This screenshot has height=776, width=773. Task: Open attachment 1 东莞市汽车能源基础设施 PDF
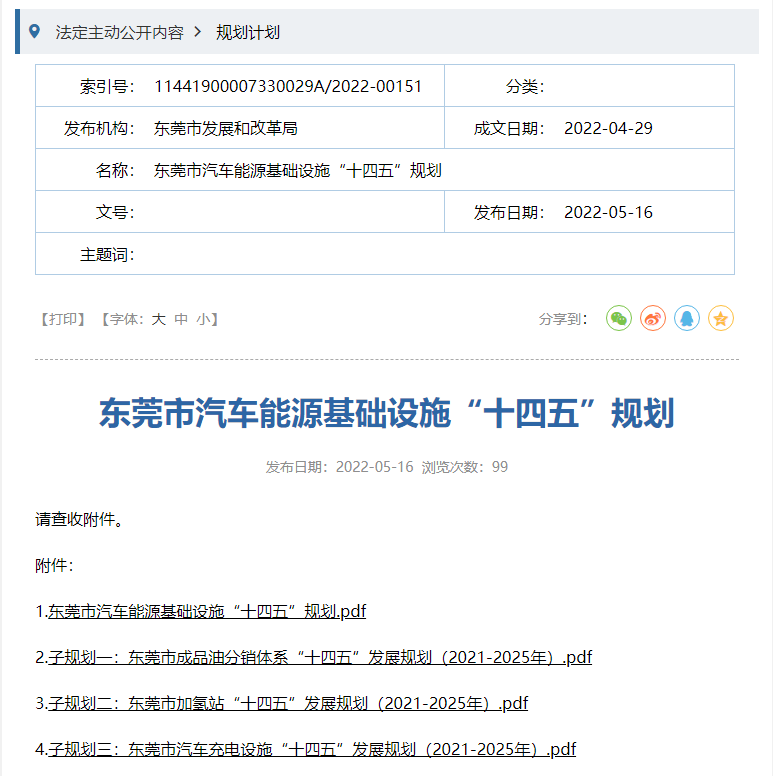click(x=207, y=611)
